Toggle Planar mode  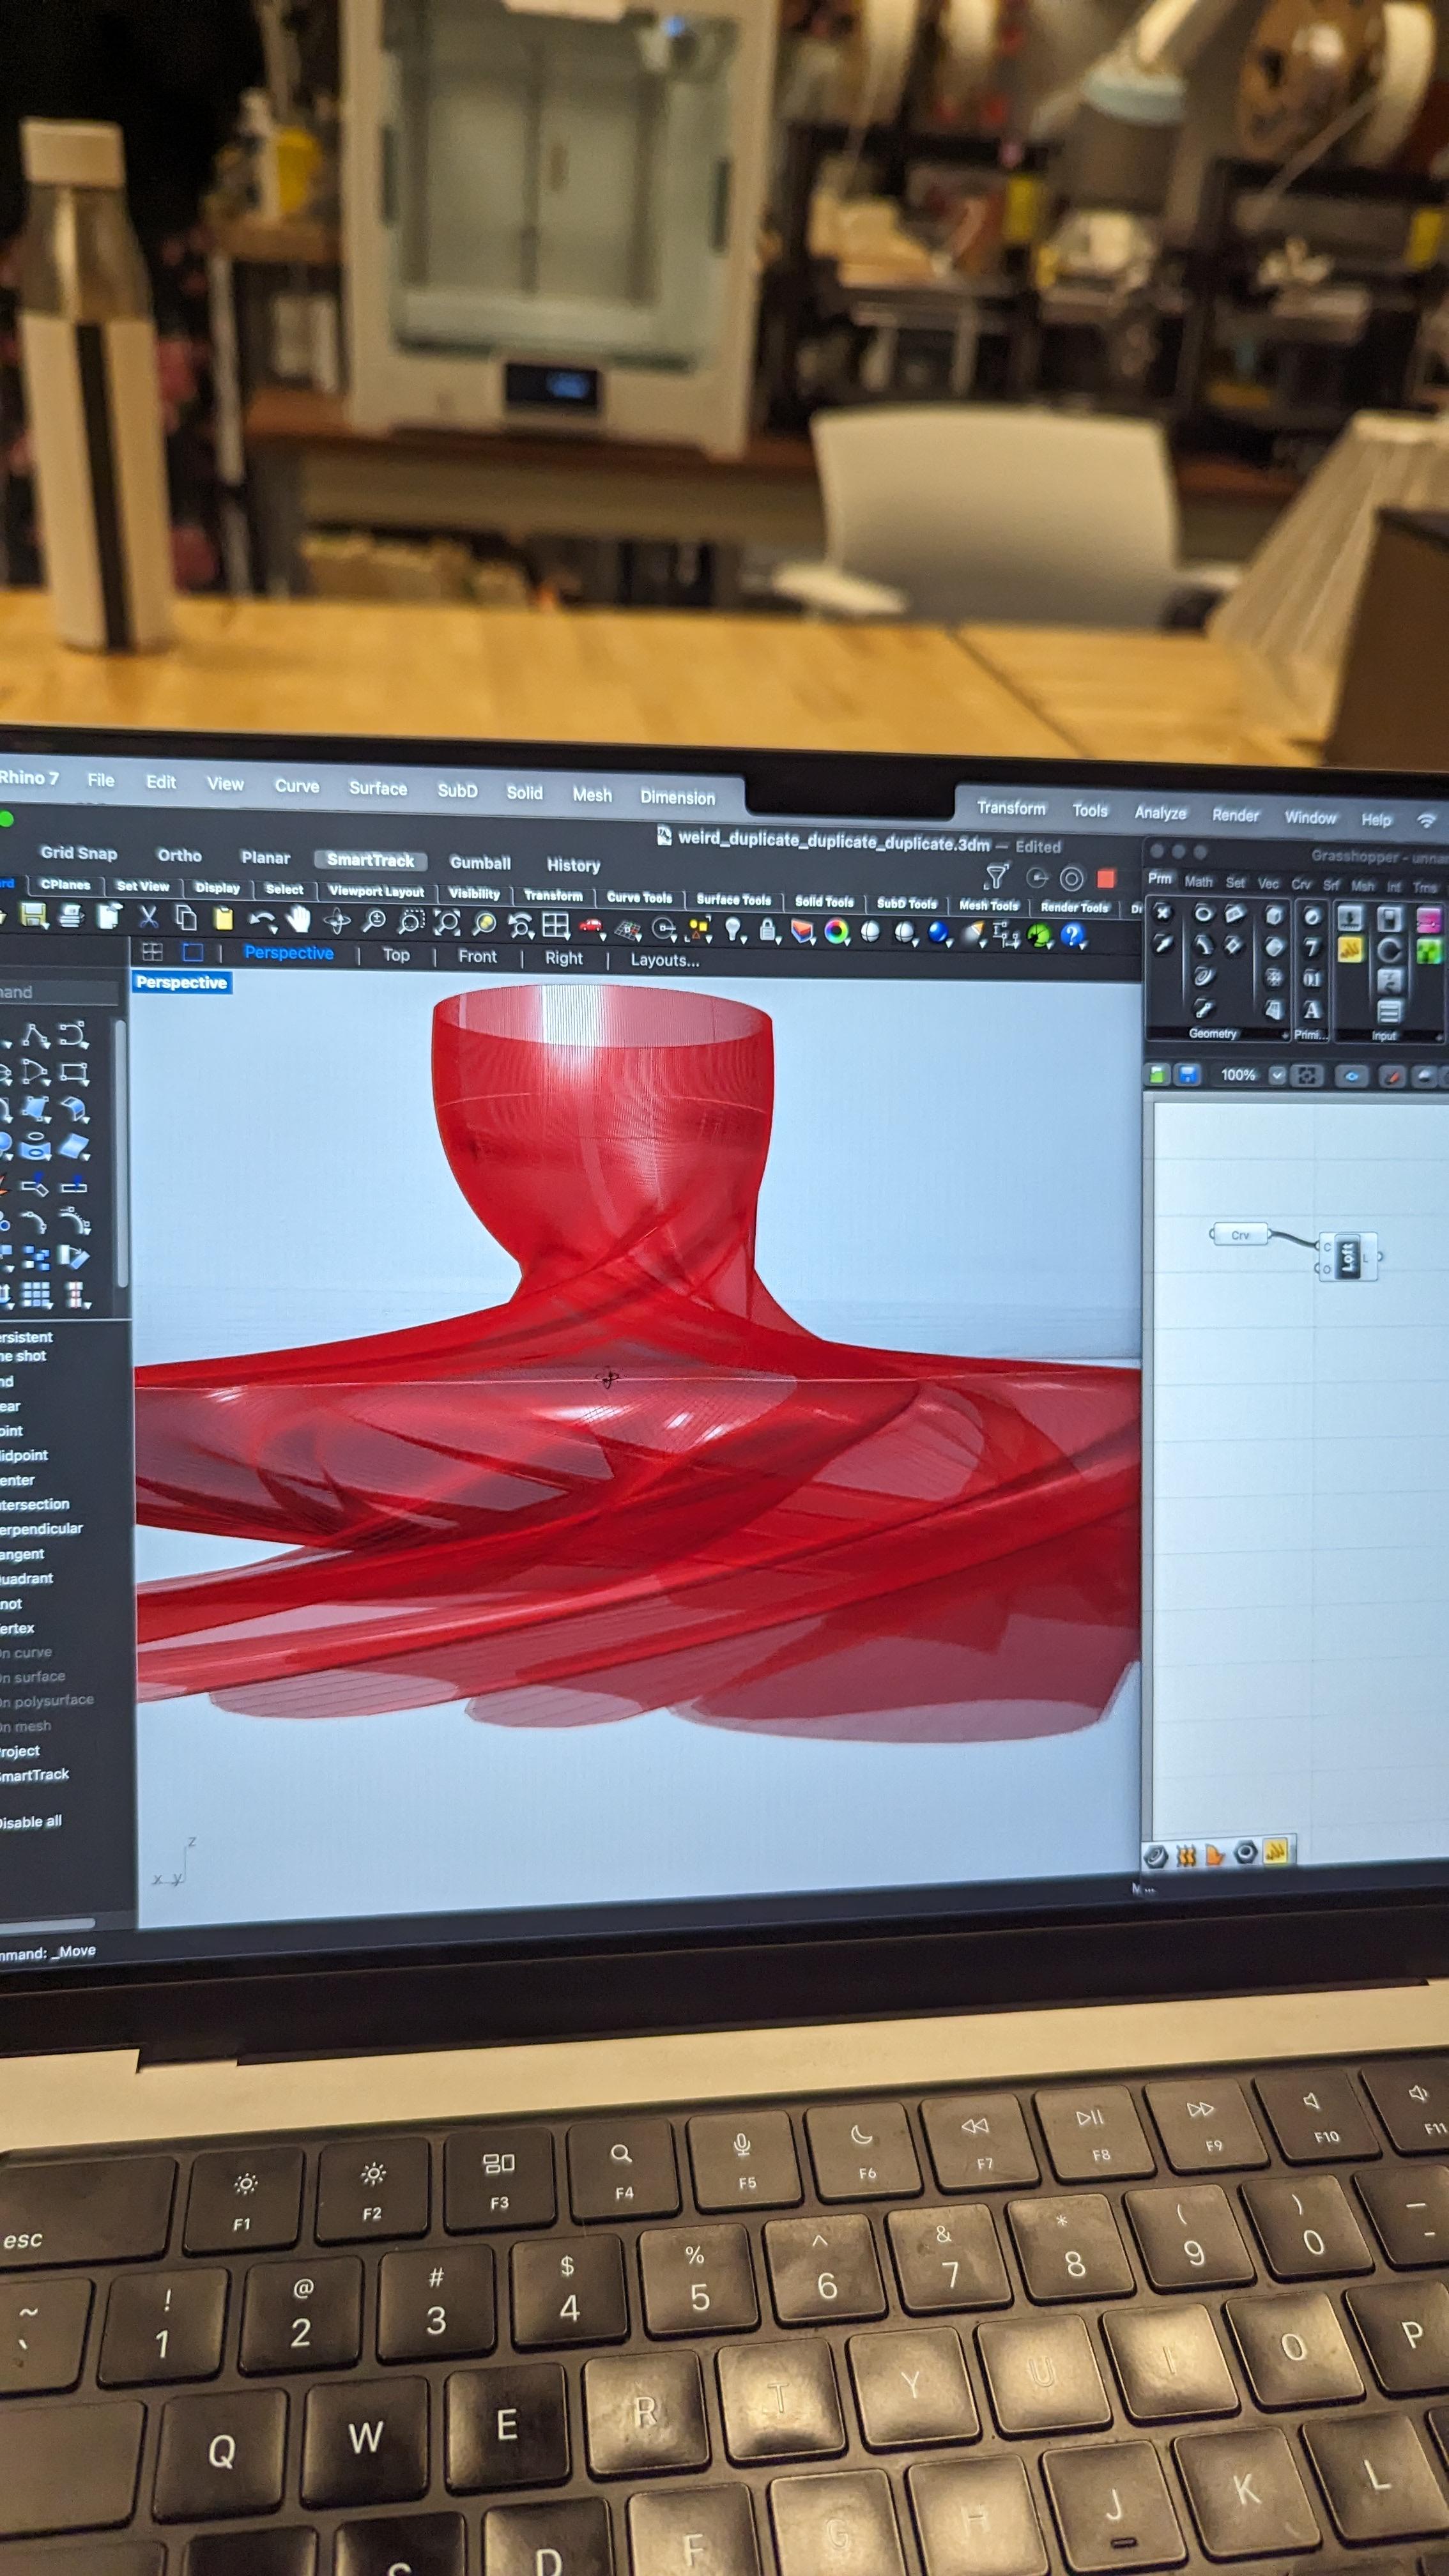coord(265,858)
